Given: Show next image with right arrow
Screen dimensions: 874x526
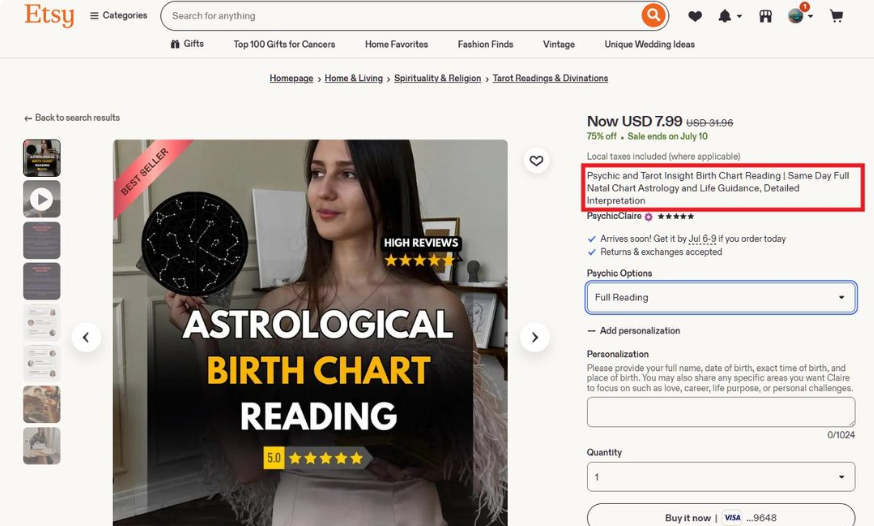Looking at the screenshot, I should tap(535, 337).
